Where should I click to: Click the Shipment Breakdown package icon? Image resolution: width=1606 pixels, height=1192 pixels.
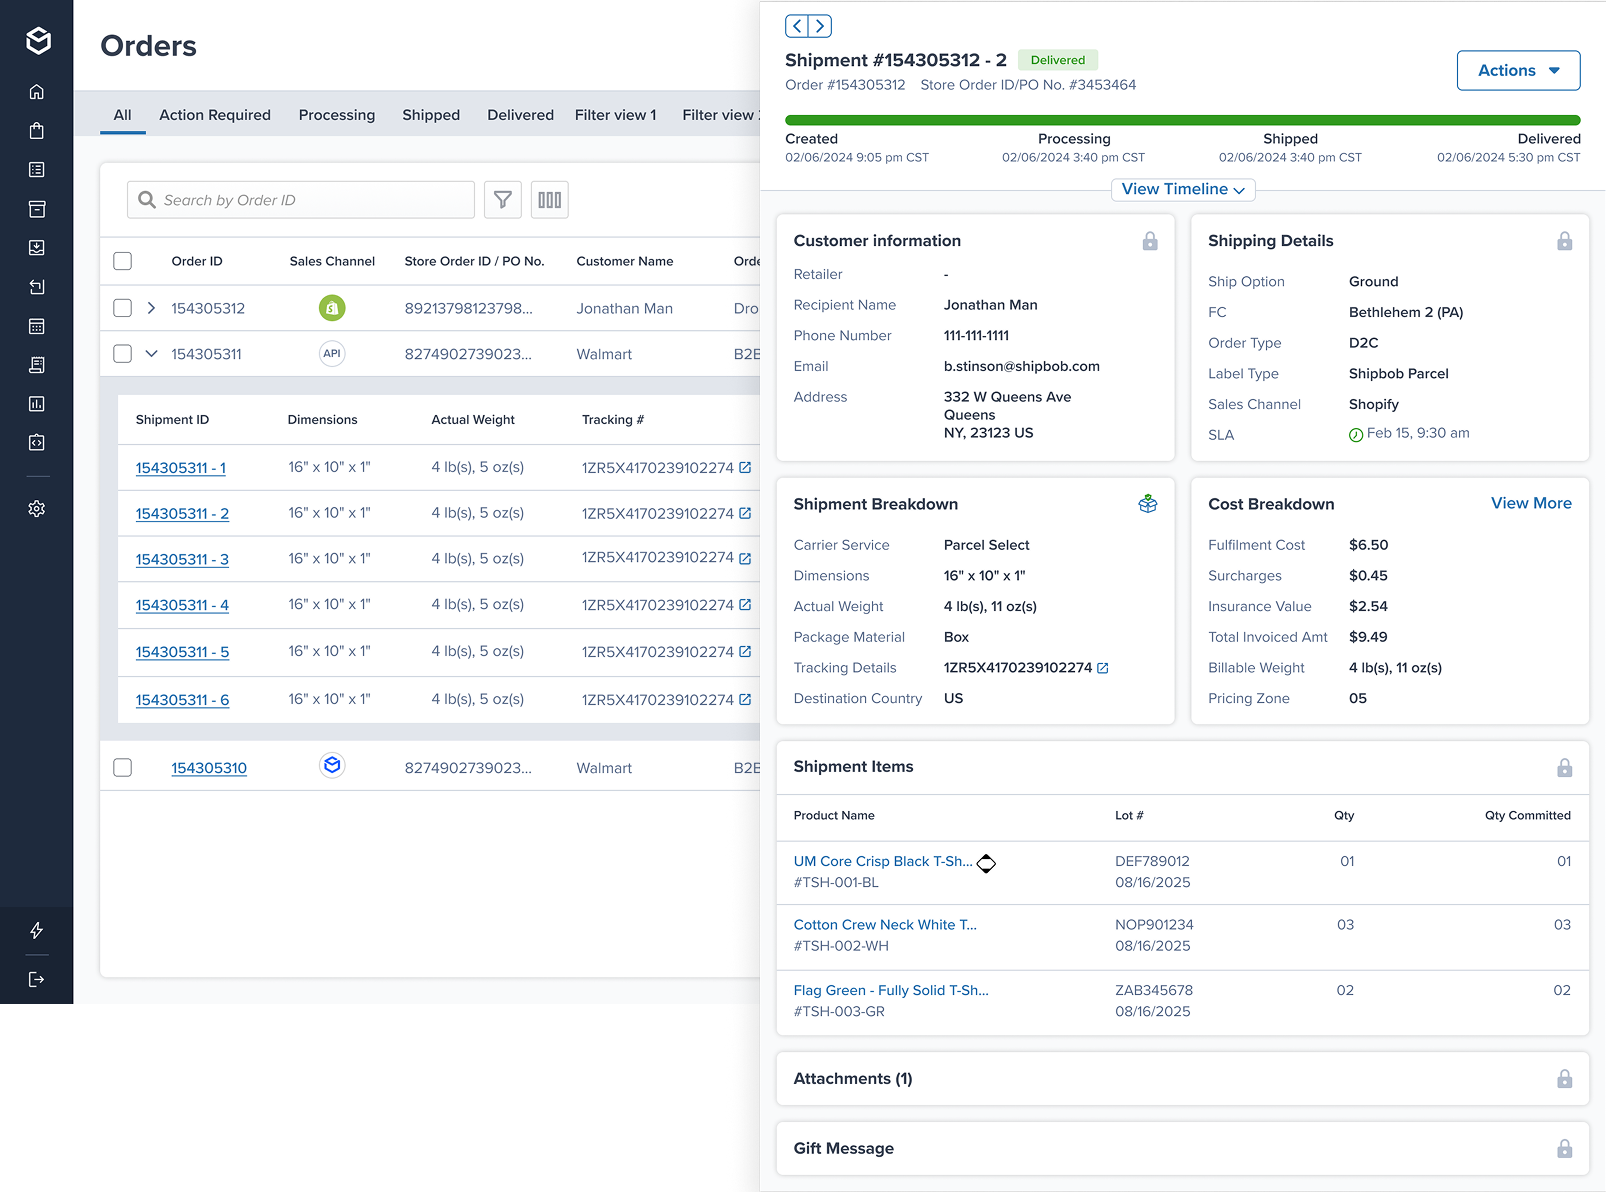coord(1148,504)
